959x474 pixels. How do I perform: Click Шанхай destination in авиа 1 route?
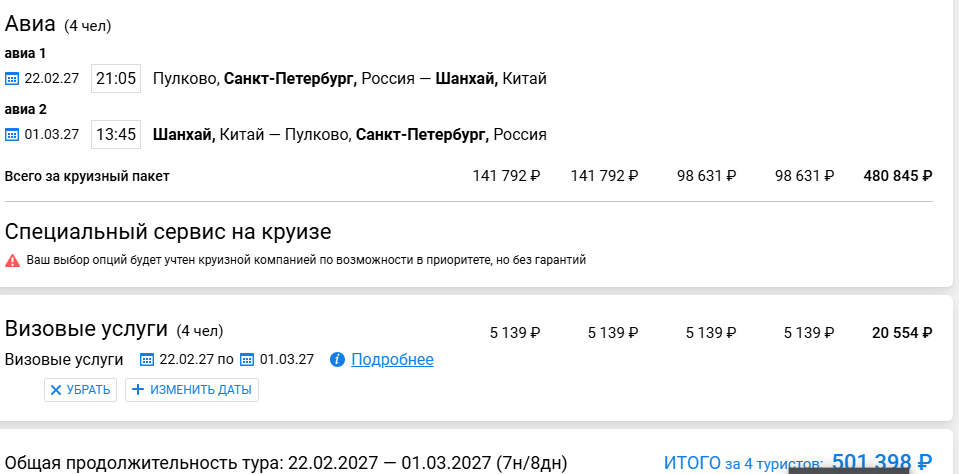(x=467, y=79)
